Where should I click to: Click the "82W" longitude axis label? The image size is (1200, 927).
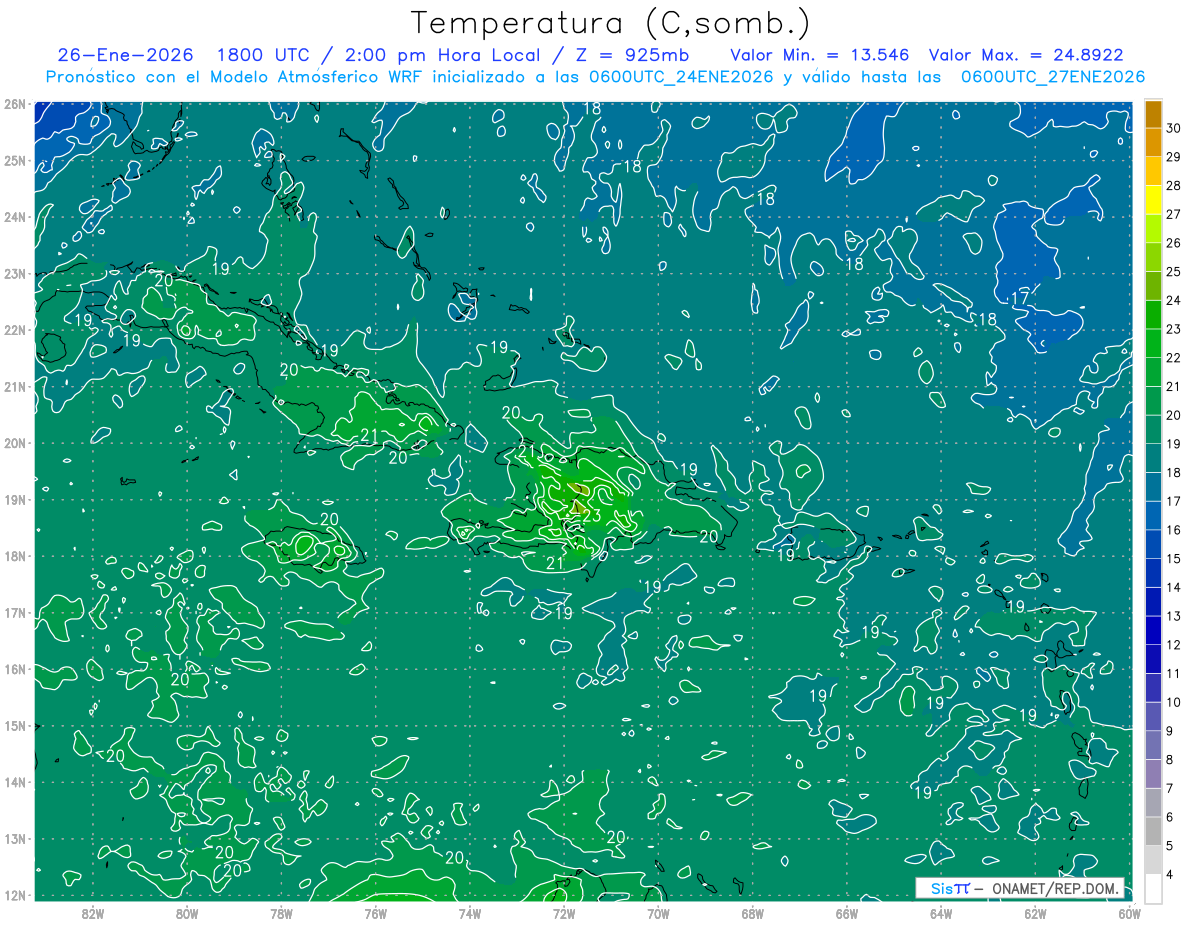point(93,913)
